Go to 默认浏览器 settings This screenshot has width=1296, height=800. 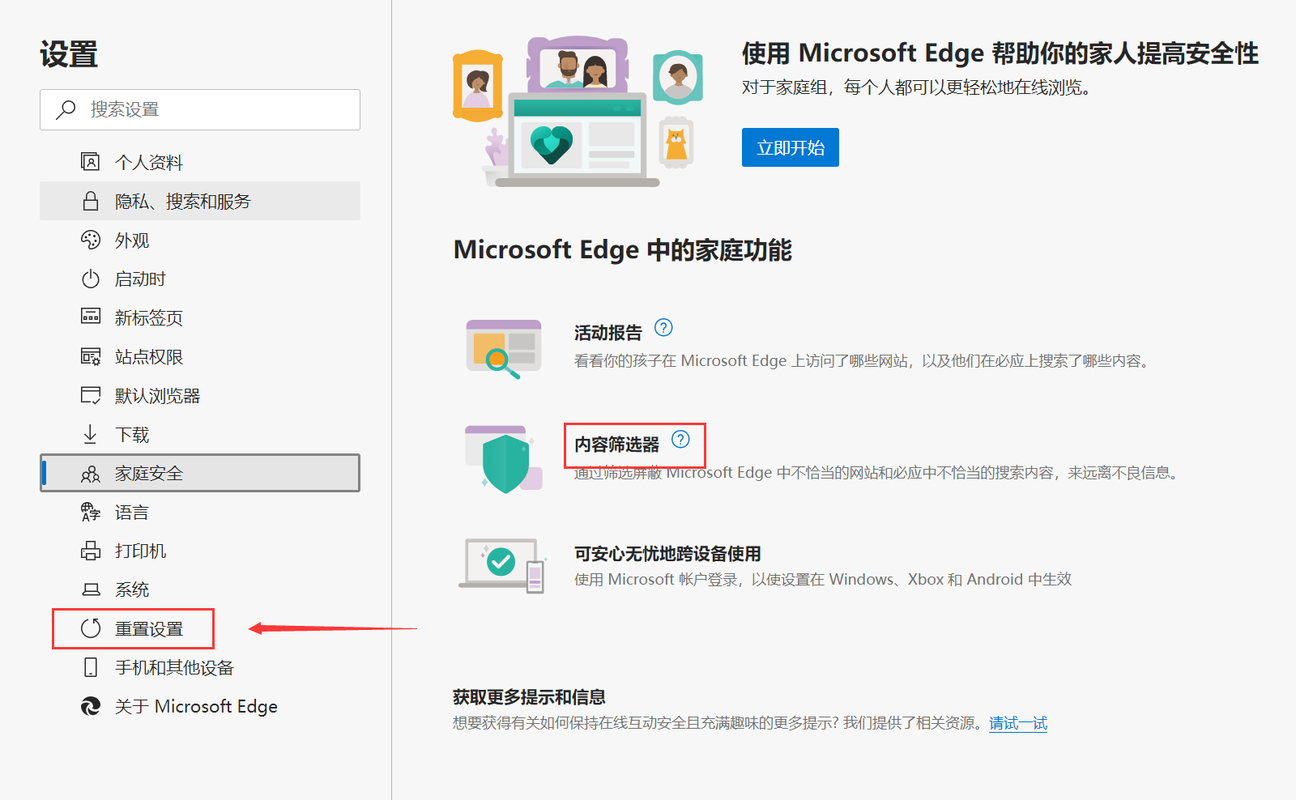[157, 396]
